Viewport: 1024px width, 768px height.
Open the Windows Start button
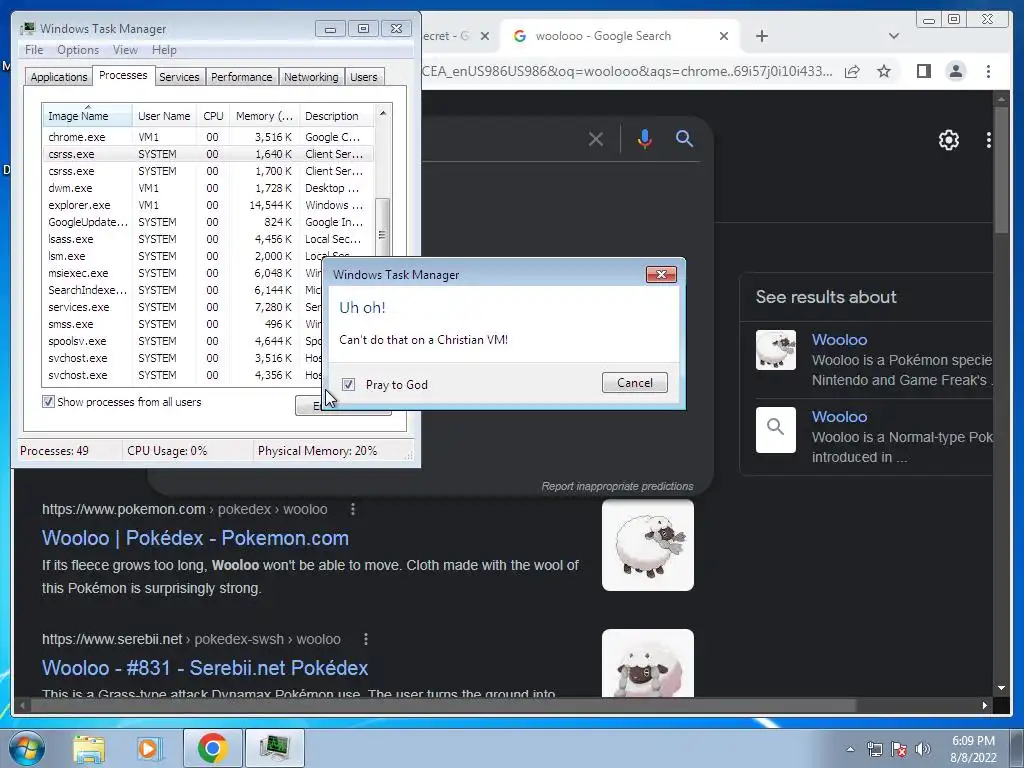[27, 748]
